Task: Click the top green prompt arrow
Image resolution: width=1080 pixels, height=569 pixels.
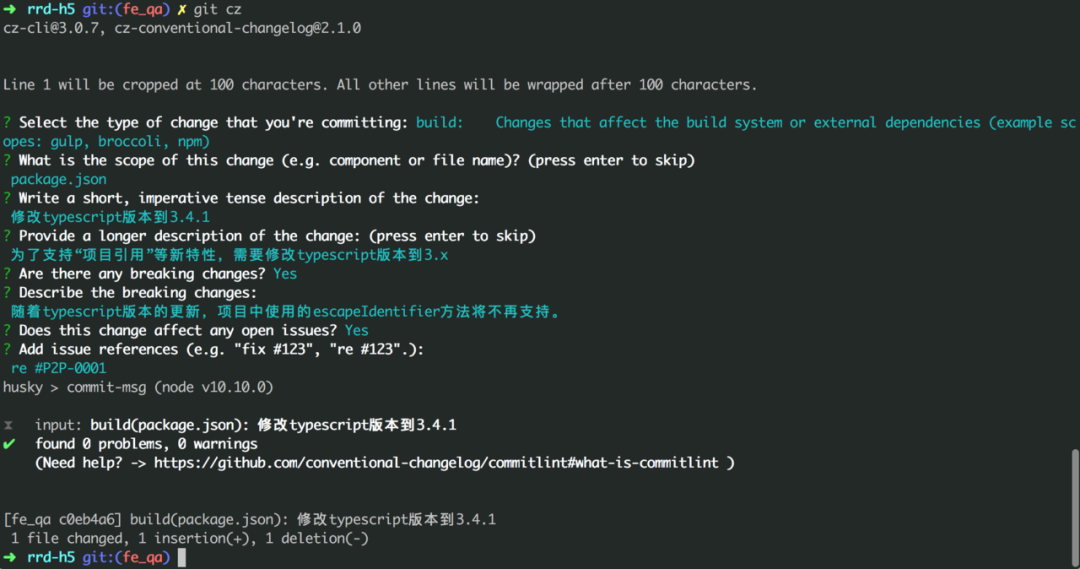Action: [10, 10]
